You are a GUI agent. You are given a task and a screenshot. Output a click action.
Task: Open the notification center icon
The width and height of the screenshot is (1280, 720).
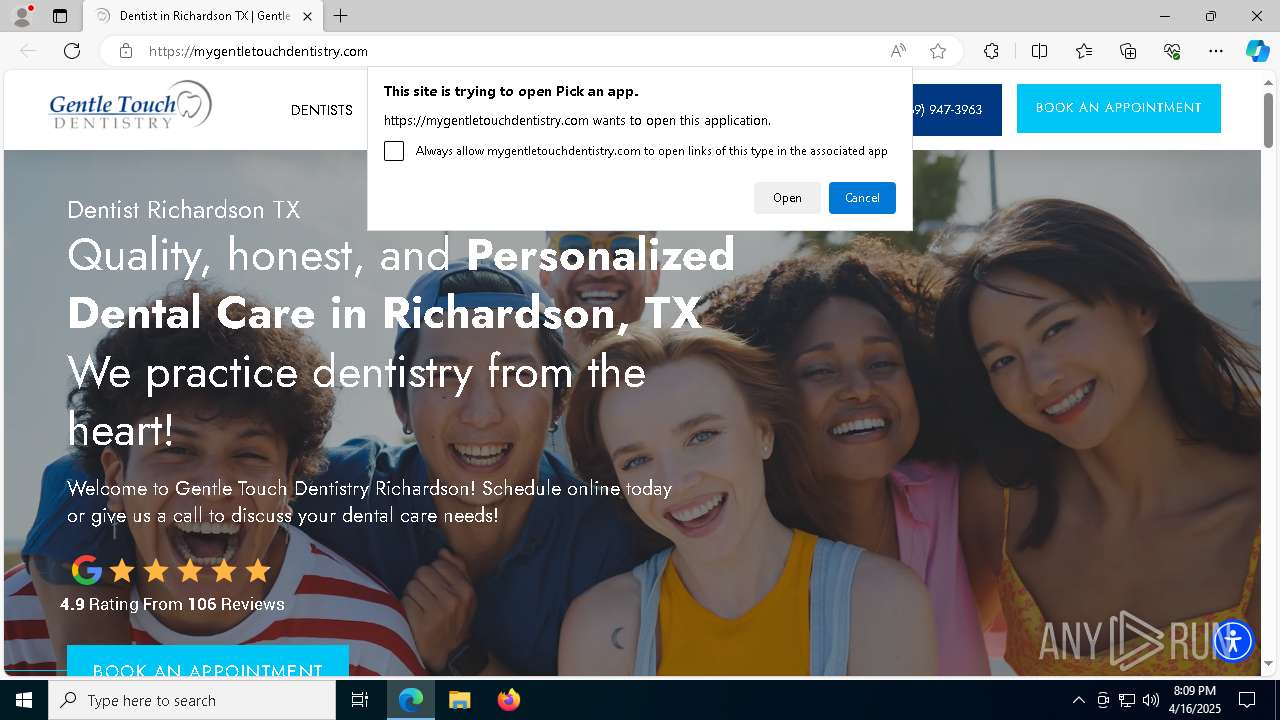tap(1247, 700)
